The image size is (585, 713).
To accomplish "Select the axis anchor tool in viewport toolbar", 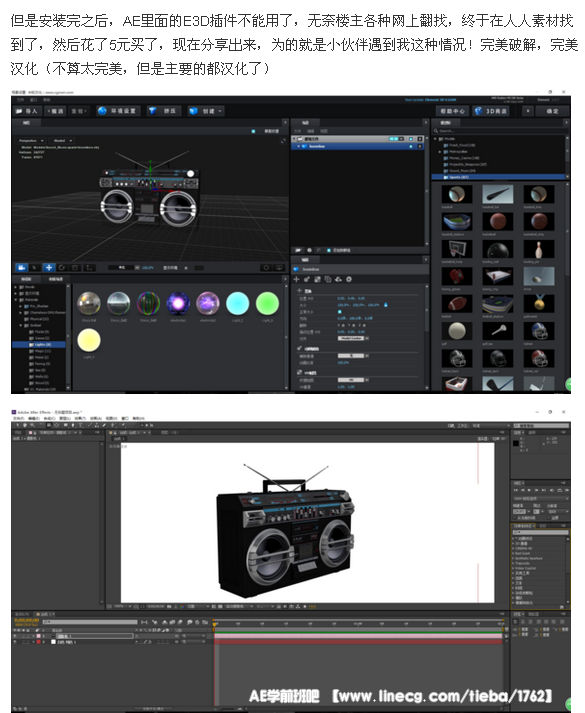I will click(89, 268).
